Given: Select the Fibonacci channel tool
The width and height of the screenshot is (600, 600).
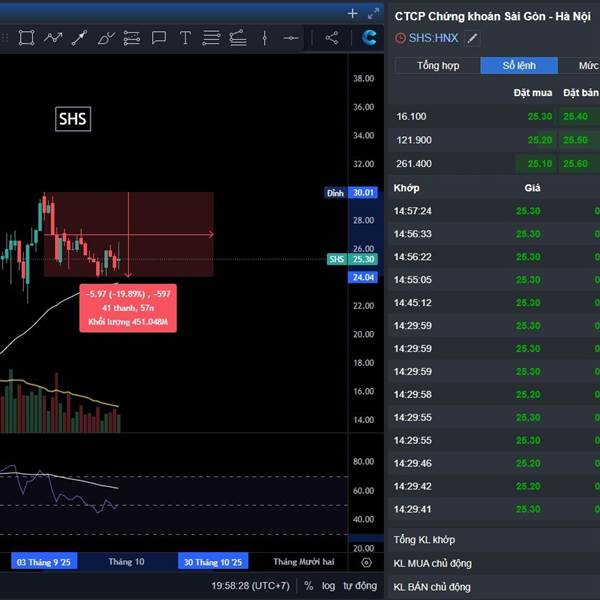Looking at the screenshot, I should point(238,38).
